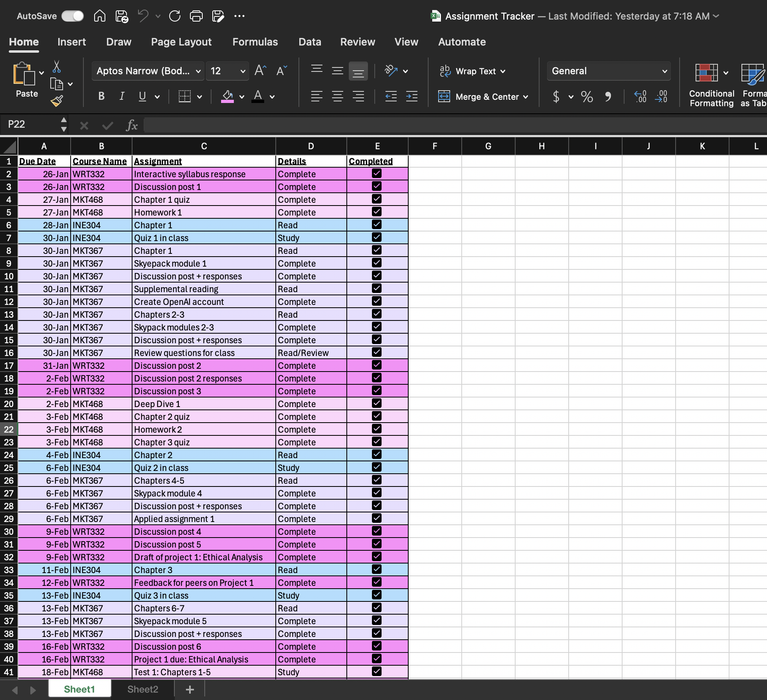Screen dimensions: 767x700
Task: Toggle Italic formatting
Action: pyautogui.click(x=122, y=96)
